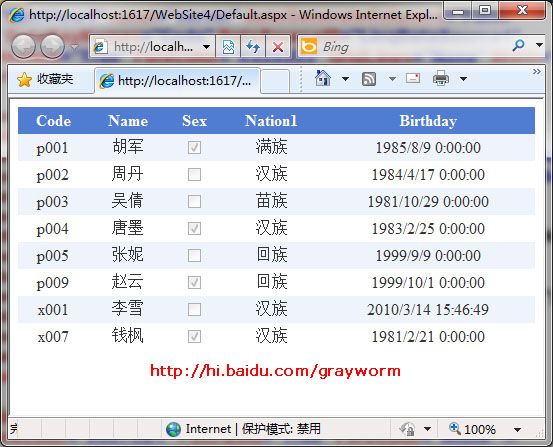
Task: Click the Sex checkbox for x001
Action: pos(194,309)
